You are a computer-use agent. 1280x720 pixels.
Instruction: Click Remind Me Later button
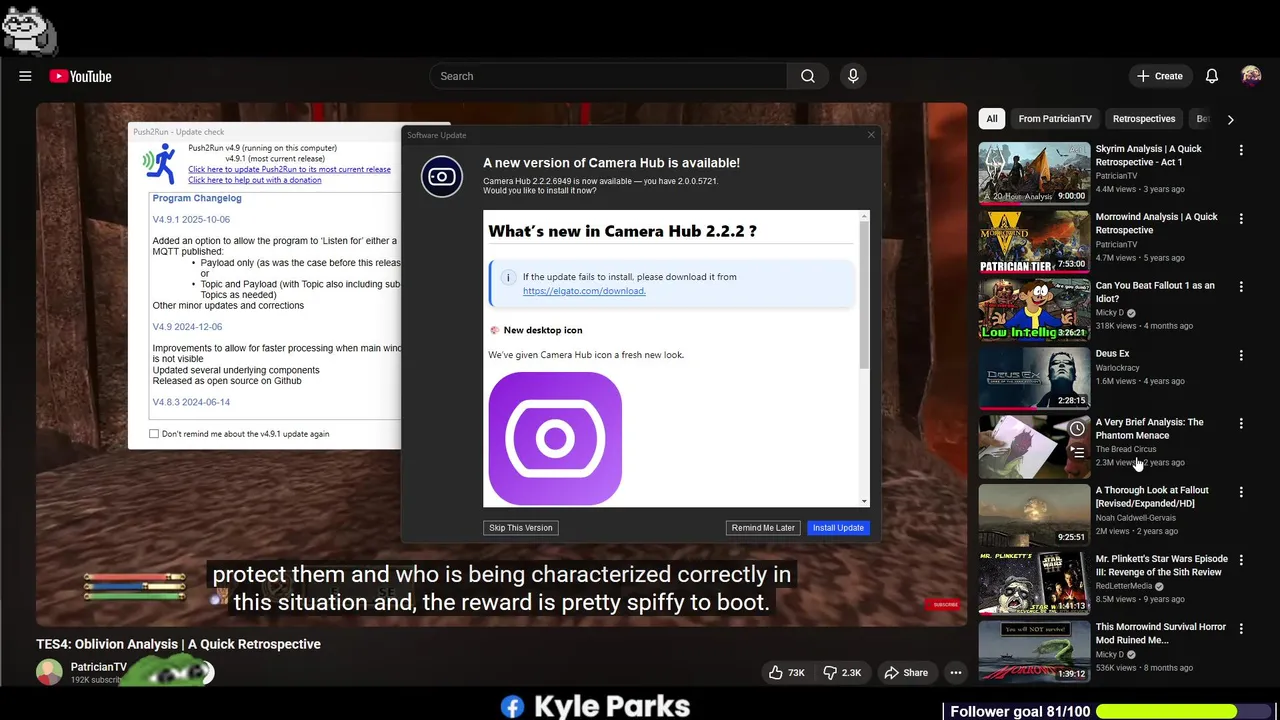(x=763, y=528)
